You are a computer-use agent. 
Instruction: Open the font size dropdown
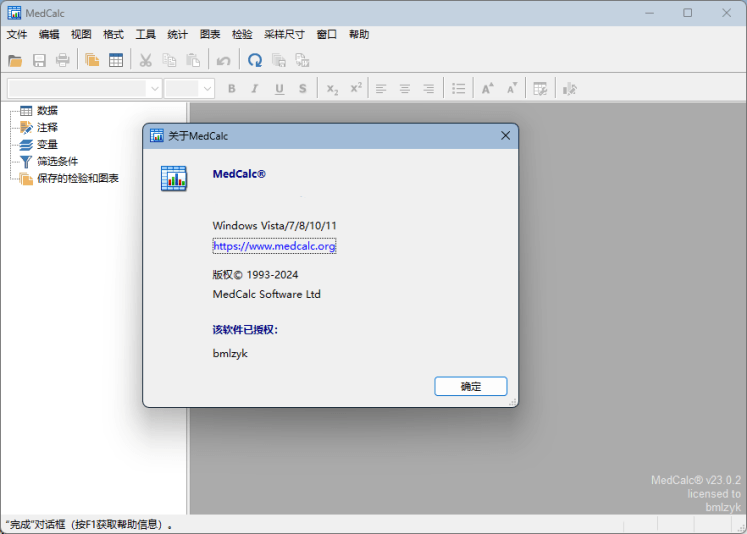tap(207, 89)
